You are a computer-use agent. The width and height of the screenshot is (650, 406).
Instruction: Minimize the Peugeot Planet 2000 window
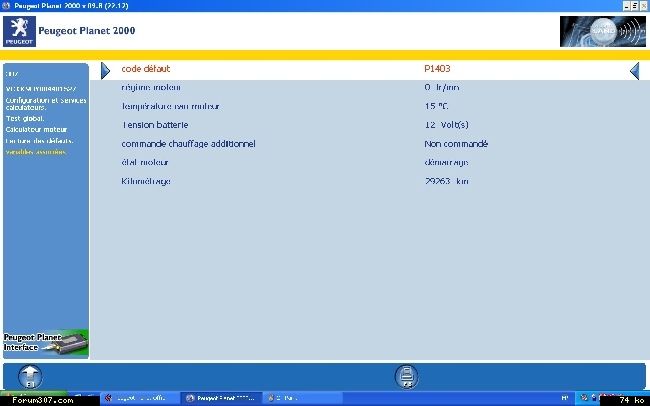pyautogui.click(x=627, y=6)
